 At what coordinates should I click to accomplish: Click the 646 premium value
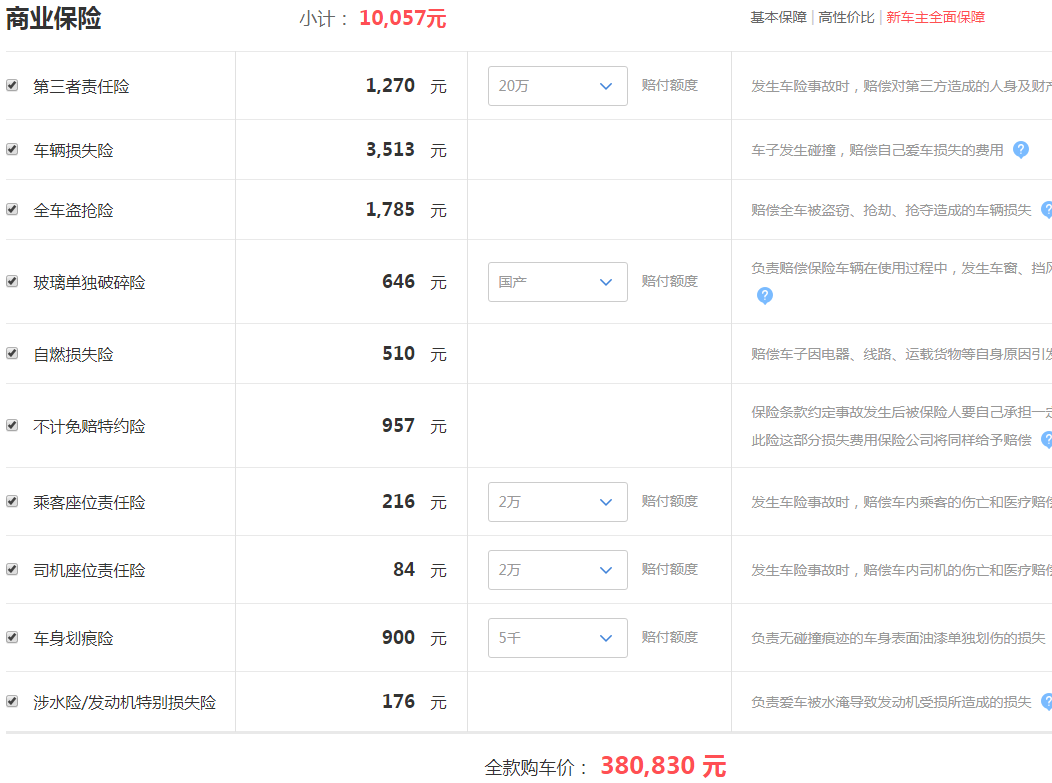399,281
